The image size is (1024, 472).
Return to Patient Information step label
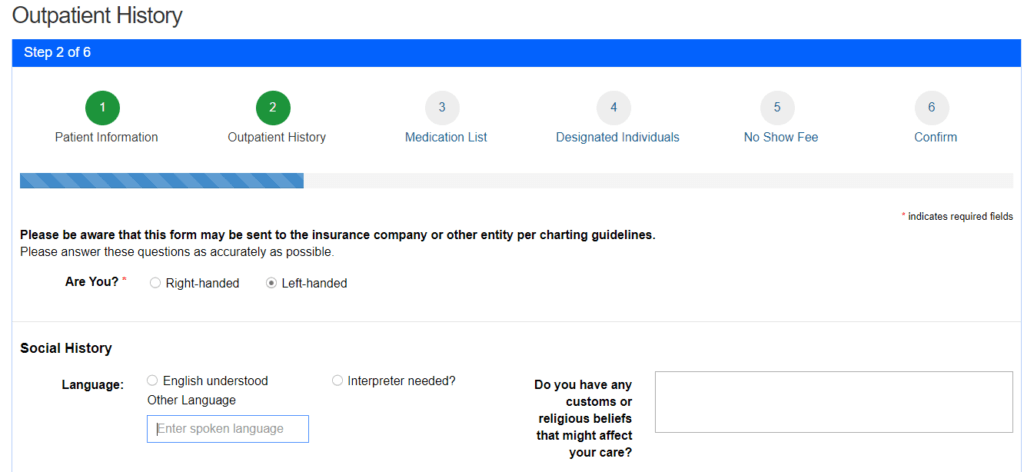coord(106,138)
